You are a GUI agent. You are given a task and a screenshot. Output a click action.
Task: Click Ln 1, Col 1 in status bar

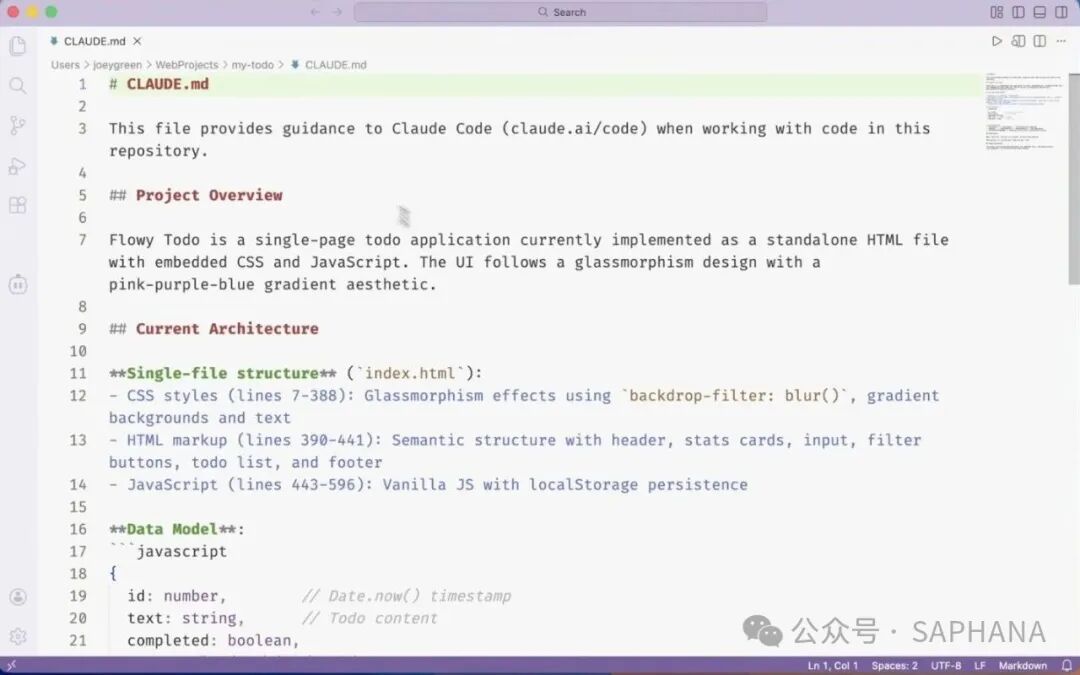(x=833, y=665)
